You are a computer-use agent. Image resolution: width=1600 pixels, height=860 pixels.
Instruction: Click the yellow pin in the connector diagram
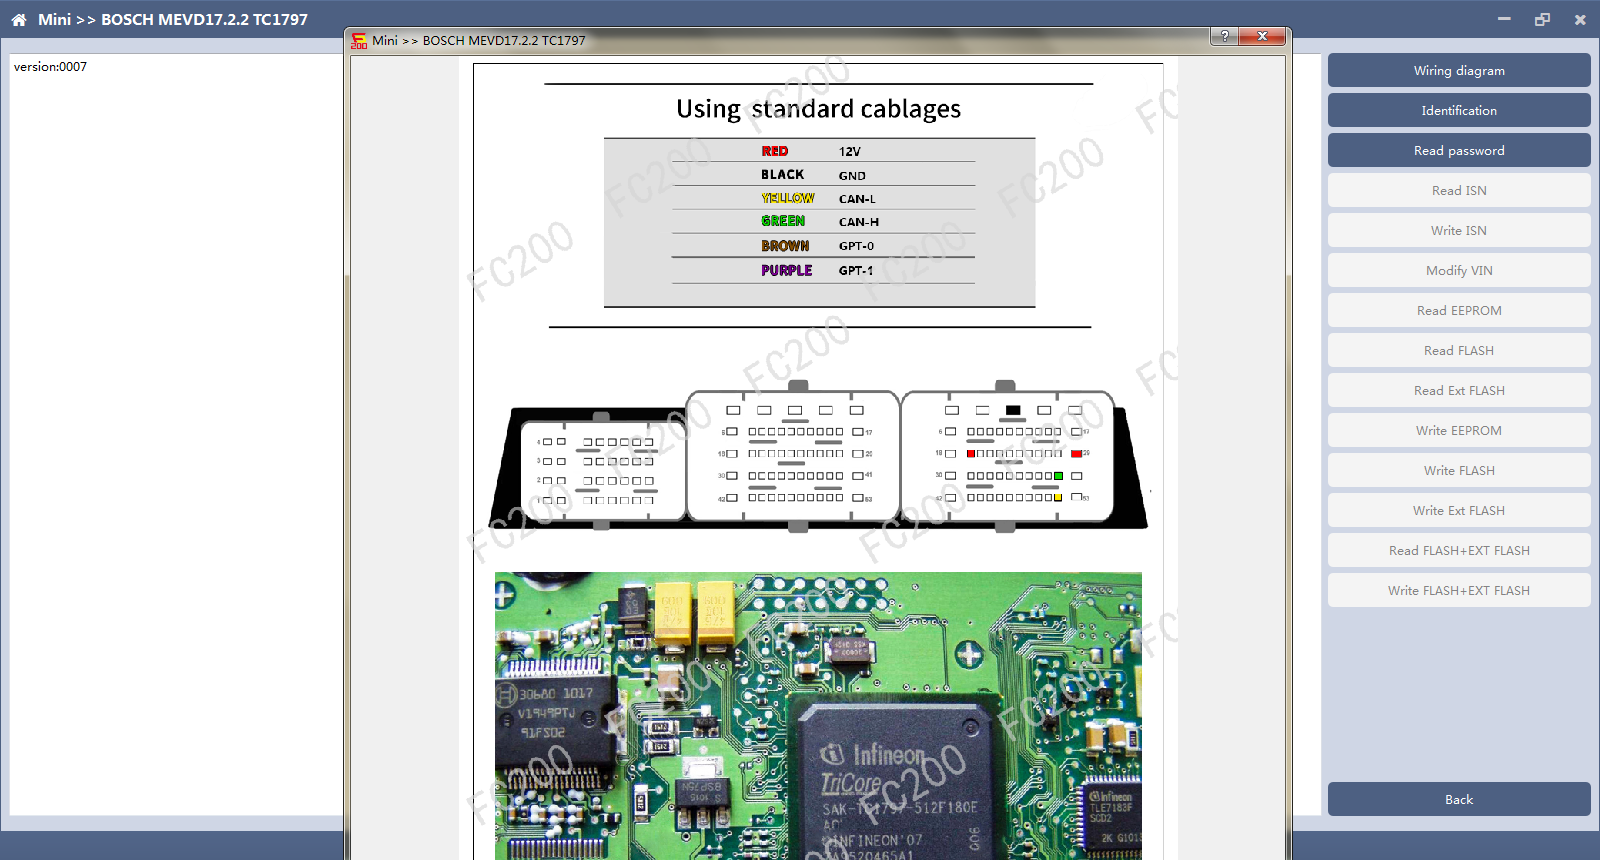click(x=1058, y=497)
